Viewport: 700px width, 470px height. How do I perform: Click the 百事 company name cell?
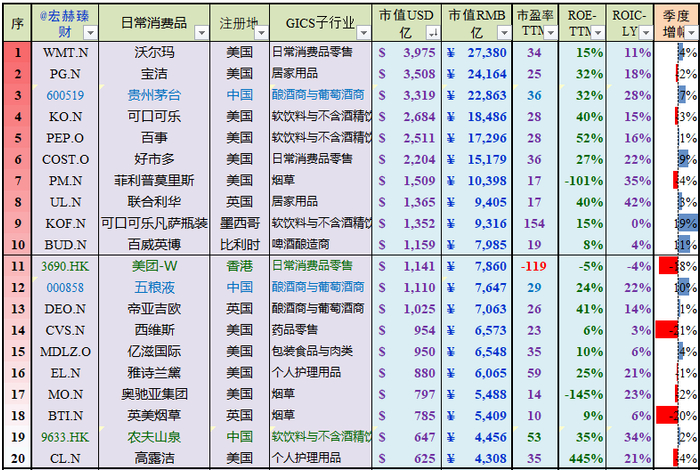(154, 138)
